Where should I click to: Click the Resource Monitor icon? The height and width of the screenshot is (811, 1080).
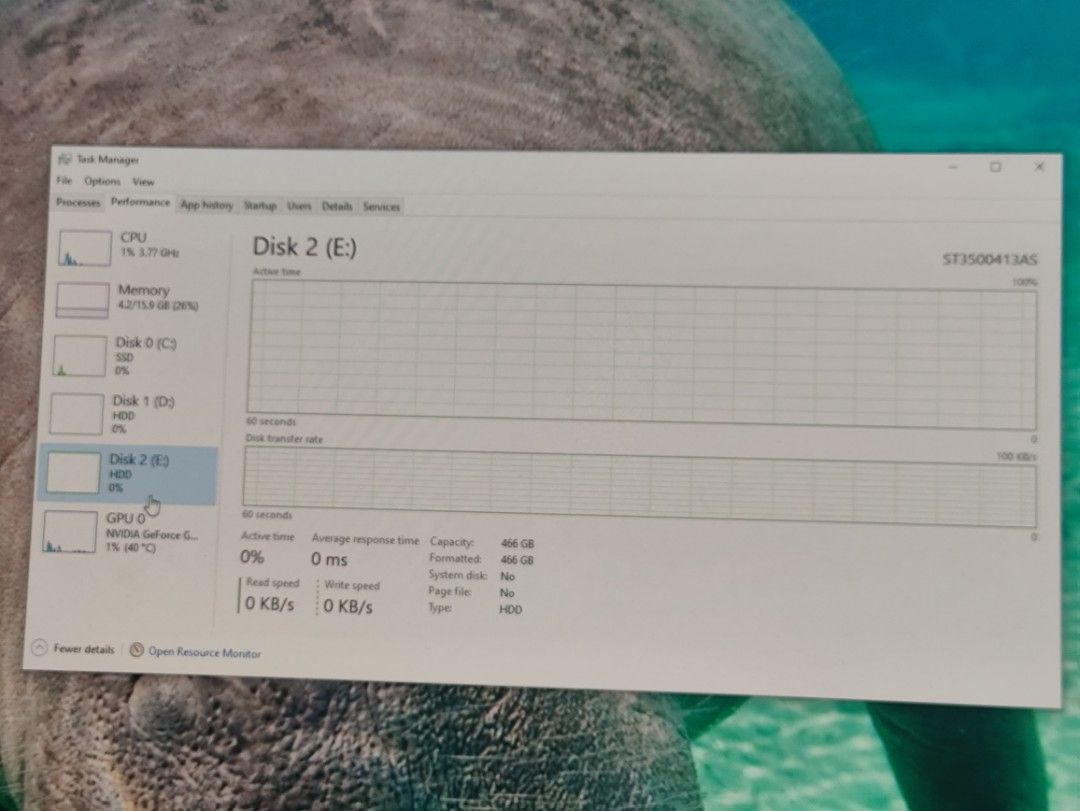click(x=136, y=650)
